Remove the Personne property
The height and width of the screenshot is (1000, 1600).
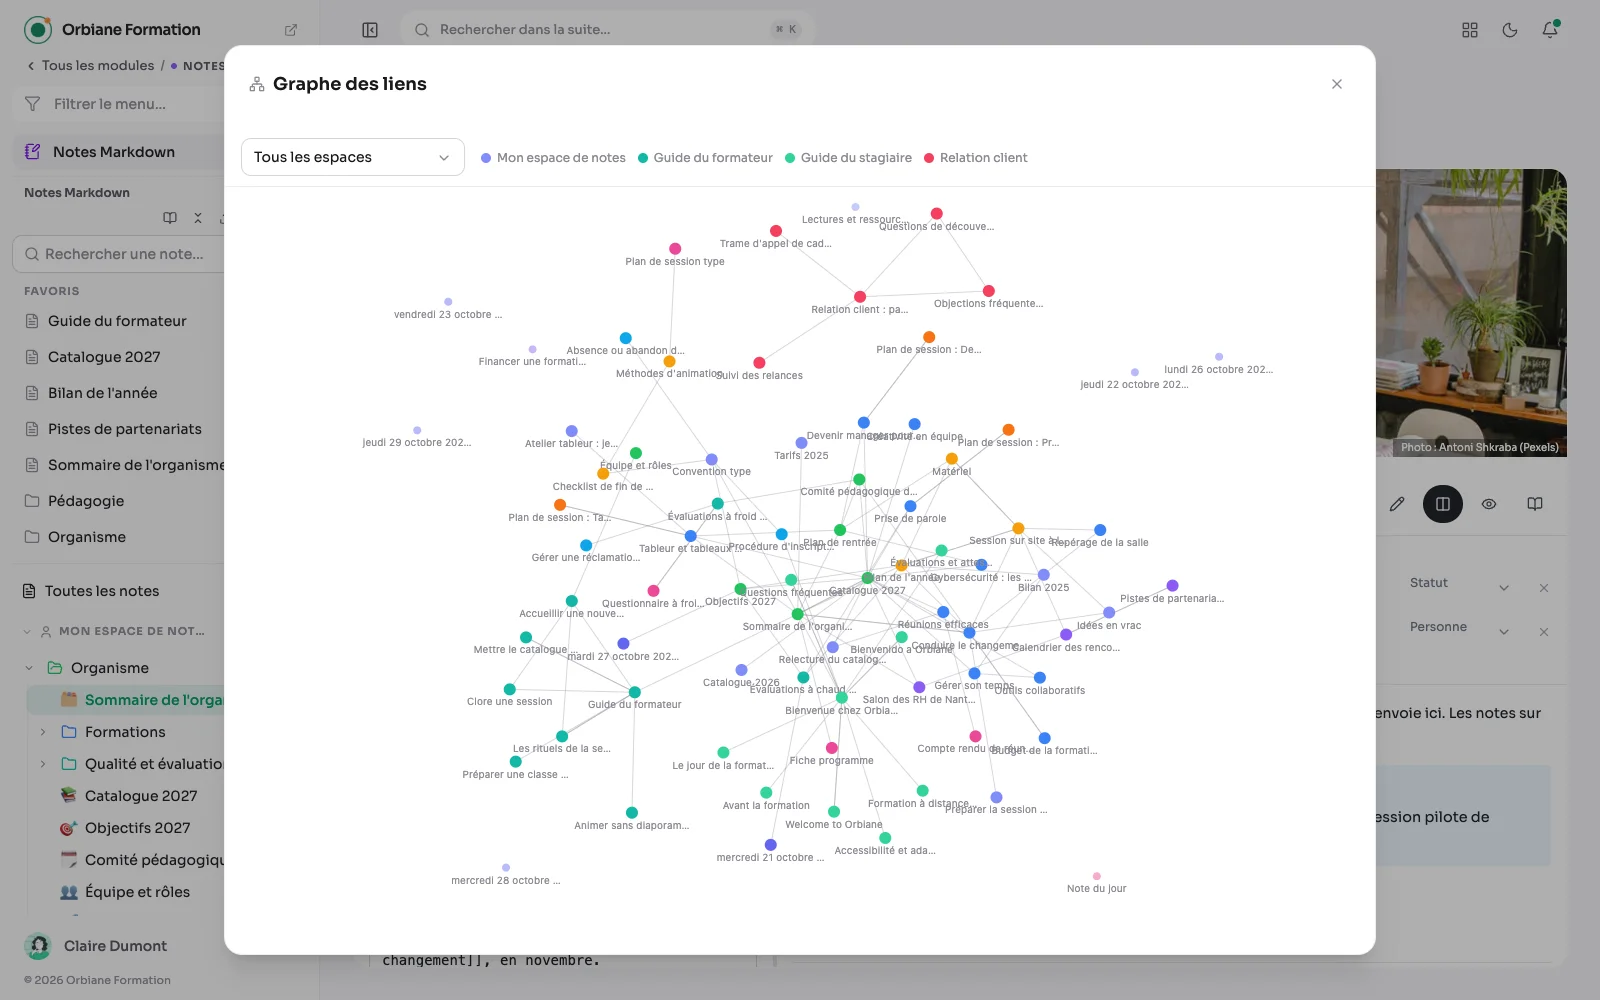point(1544,632)
